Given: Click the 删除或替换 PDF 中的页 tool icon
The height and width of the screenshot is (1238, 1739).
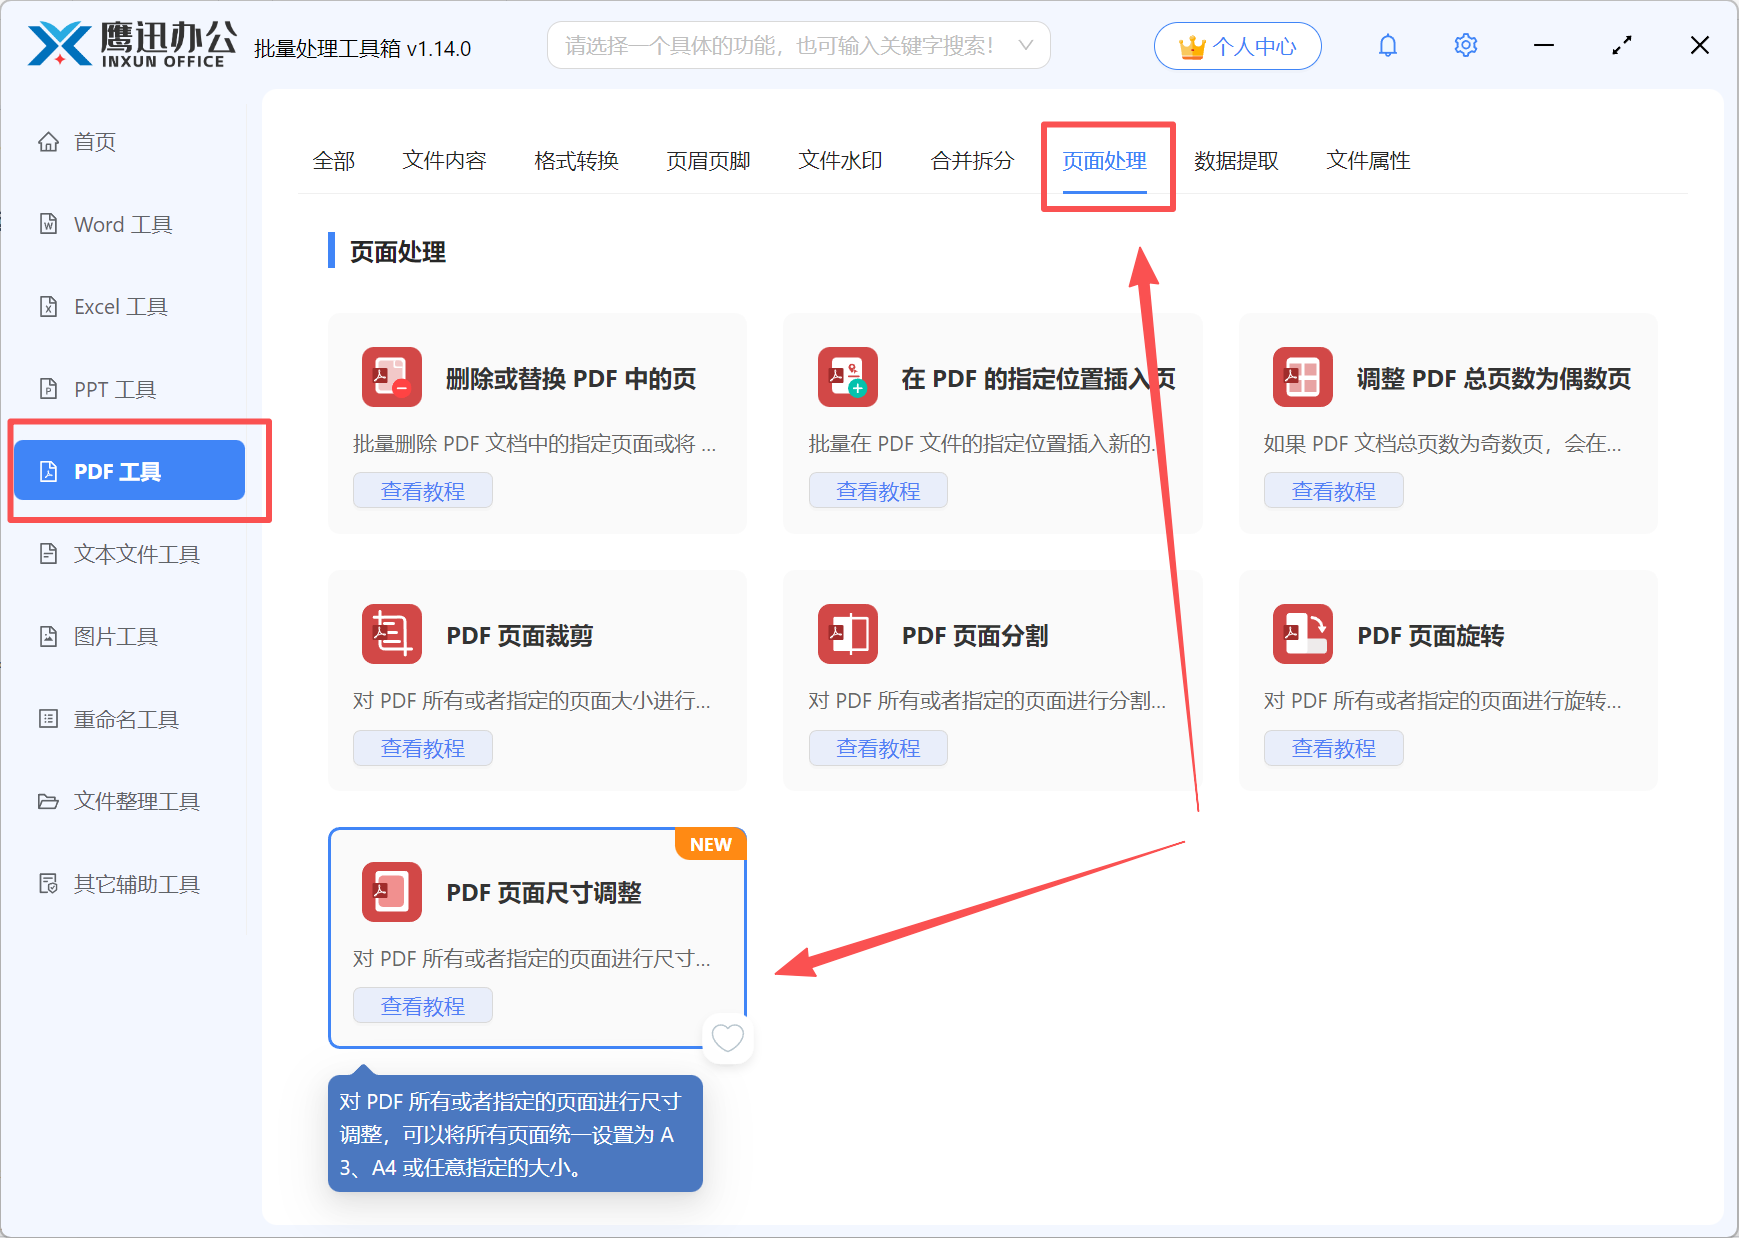Looking at the screenshot, I should coord(392,377).
